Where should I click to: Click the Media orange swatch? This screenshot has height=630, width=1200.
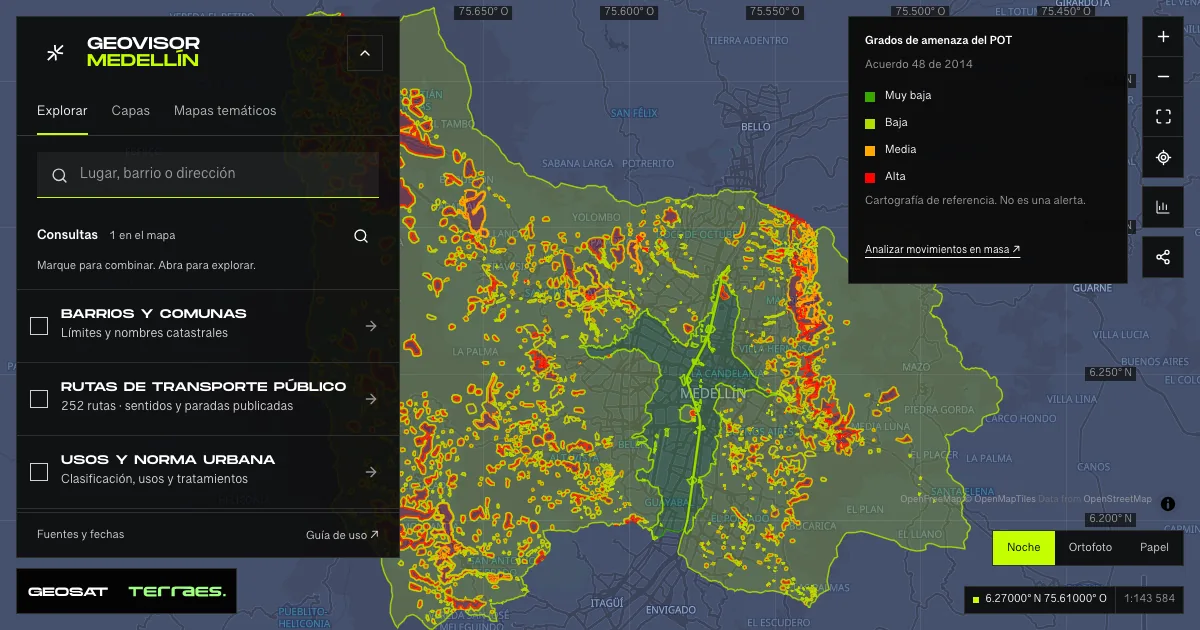pyautogui.click(x=870, y=150)
